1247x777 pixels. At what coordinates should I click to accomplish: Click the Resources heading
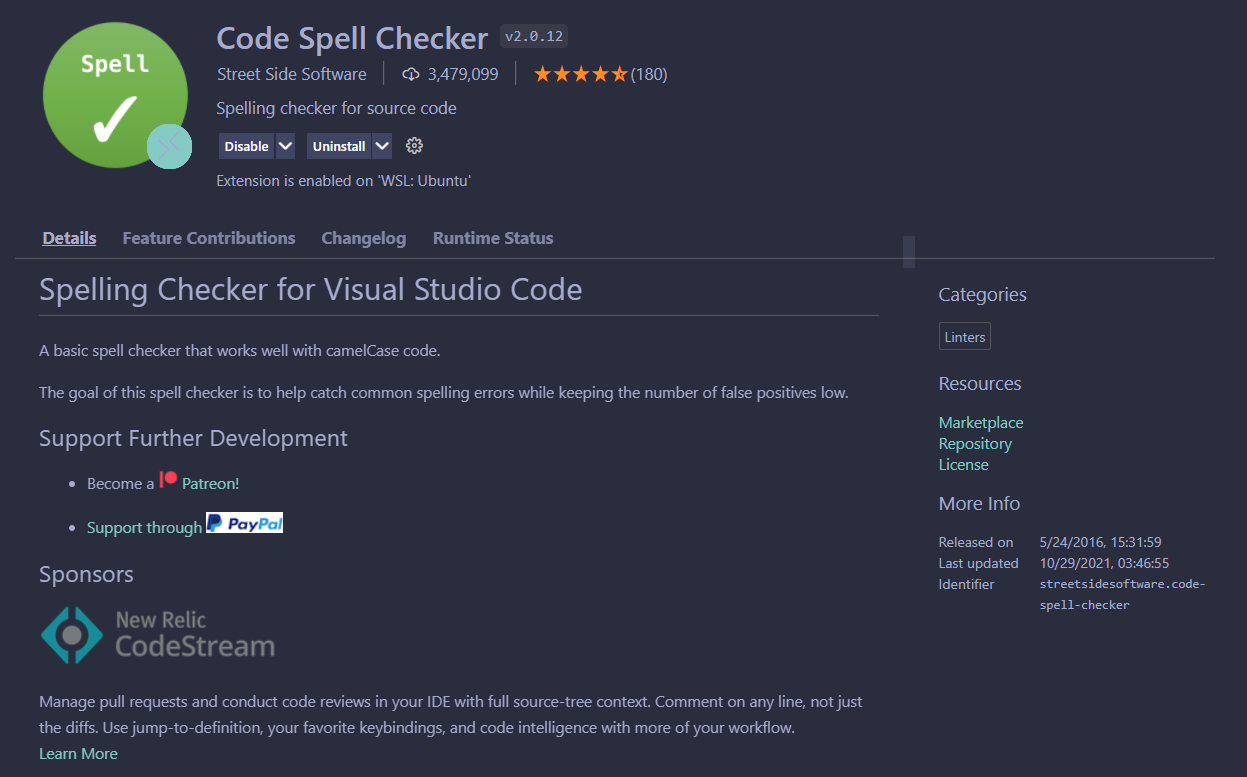pos(980,383)
